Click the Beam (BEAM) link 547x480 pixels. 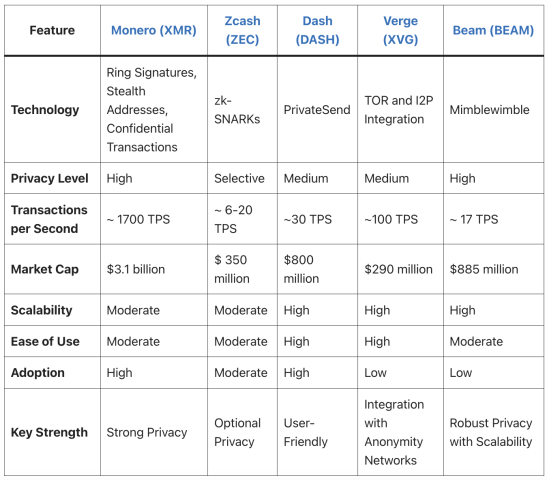pyautogui.click(x=493, y=30)
